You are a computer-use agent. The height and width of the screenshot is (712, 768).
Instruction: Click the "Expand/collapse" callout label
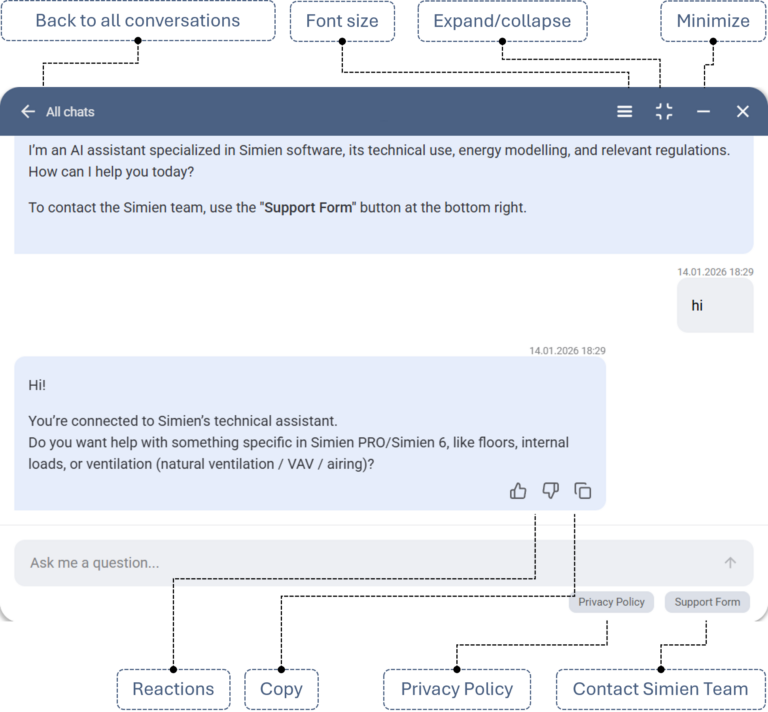(502, 21)
